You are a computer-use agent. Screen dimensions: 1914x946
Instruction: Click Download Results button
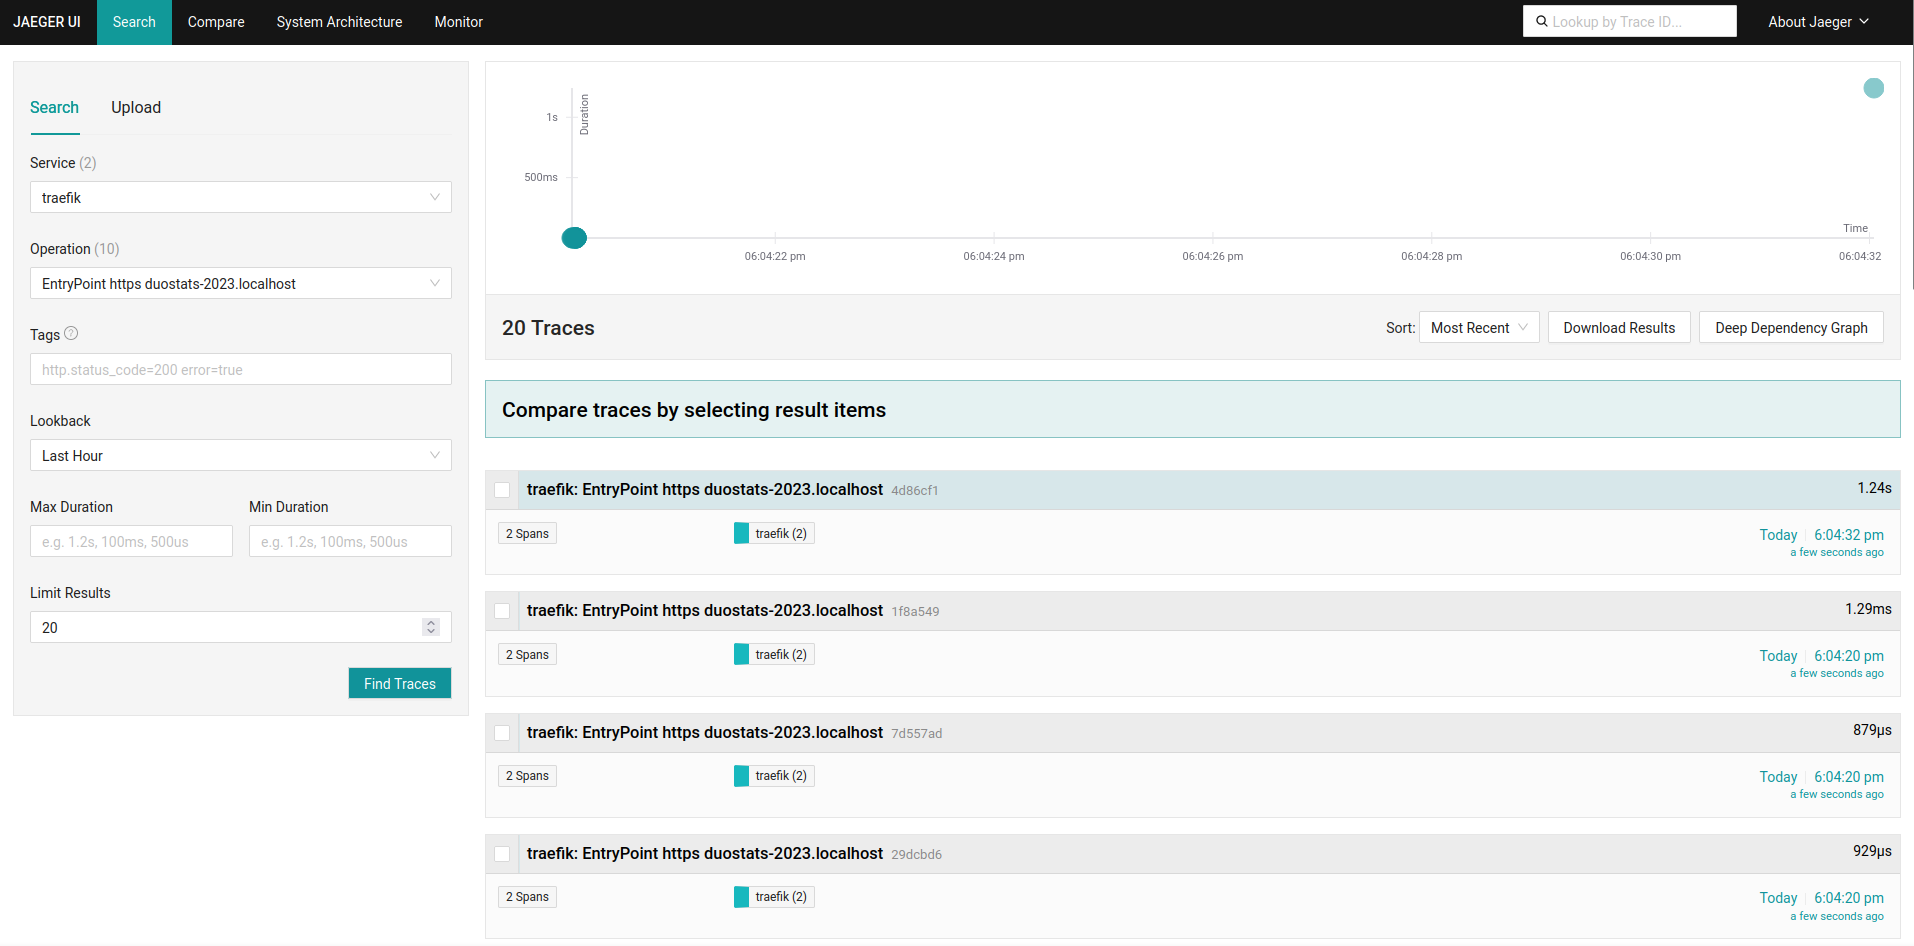pyautogui.click(x=1619, y=328)
